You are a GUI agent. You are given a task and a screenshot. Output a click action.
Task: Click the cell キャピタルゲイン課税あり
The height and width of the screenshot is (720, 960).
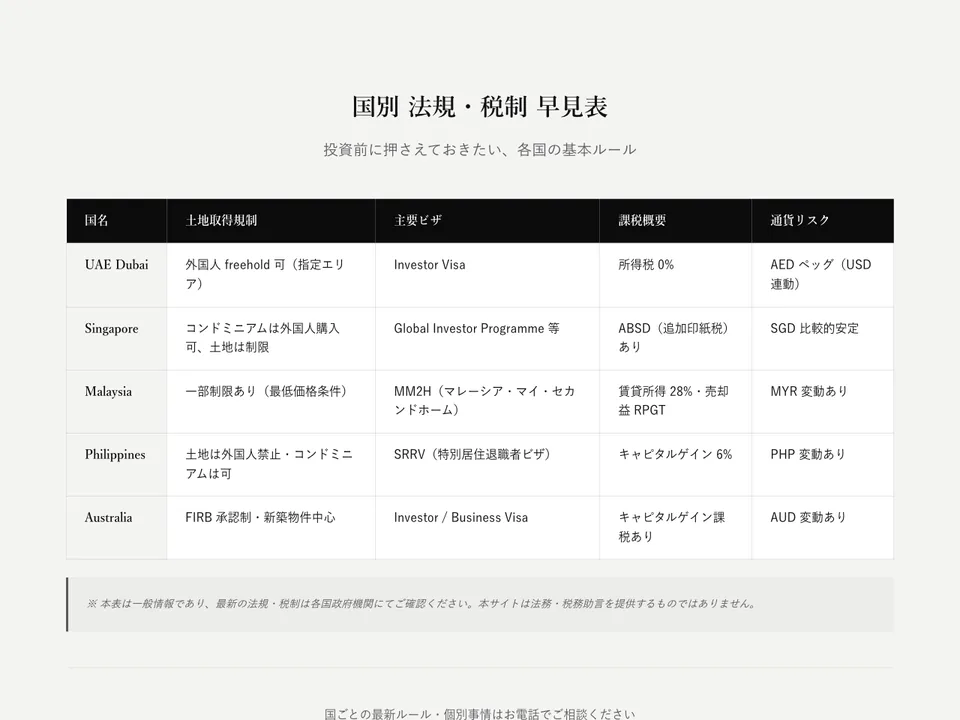(x=676, y=528)
